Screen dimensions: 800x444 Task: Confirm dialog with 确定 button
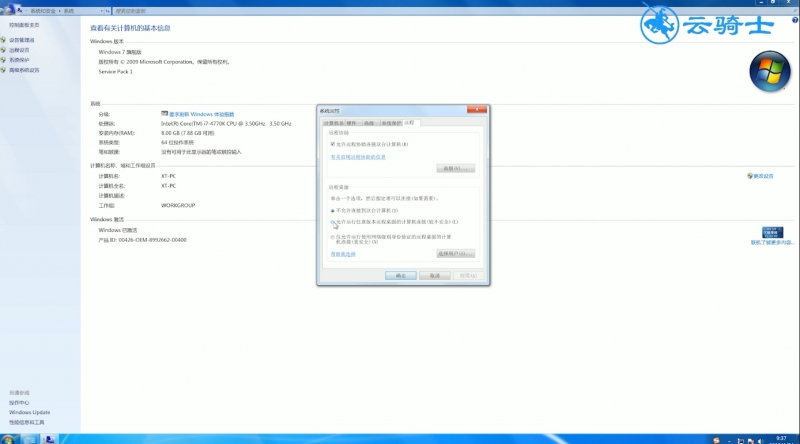click(401, 276)
